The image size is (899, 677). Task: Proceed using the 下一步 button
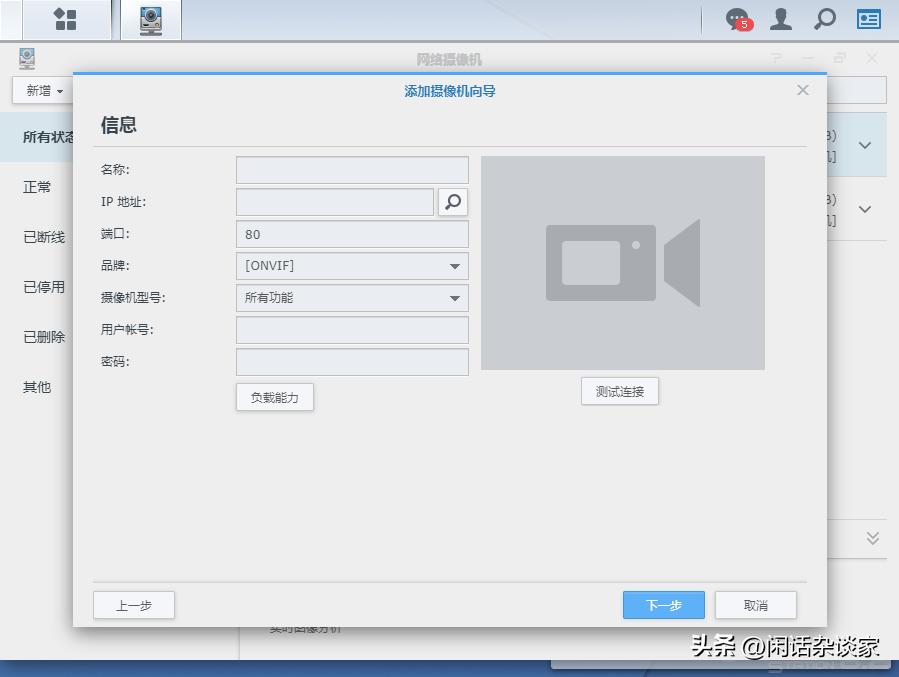tap(663, 605)
